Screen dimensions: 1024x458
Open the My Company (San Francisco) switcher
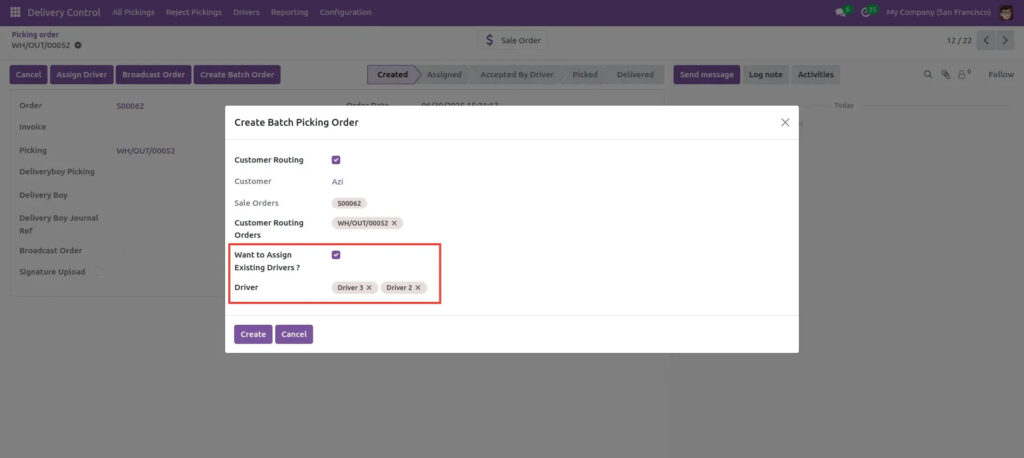coord(938,13)
